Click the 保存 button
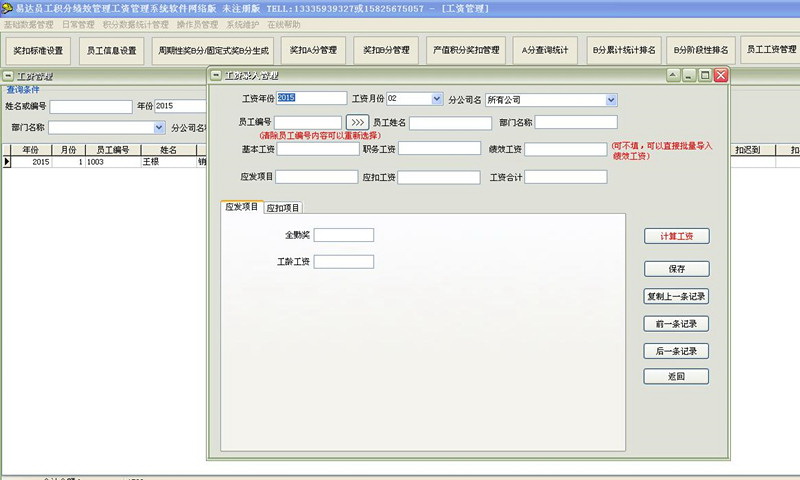Viewport: 800px width, 480px height. [x=677, y=269]
